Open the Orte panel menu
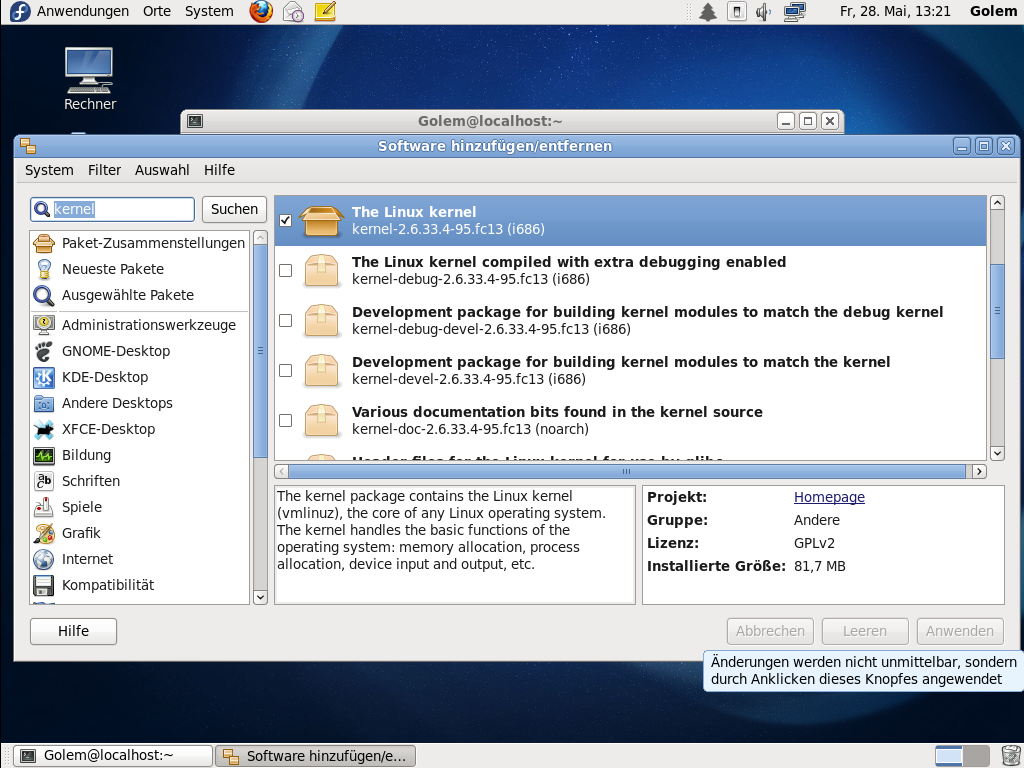The width and height of the screenshot is (1024, 768). click(x=157, y=11)
